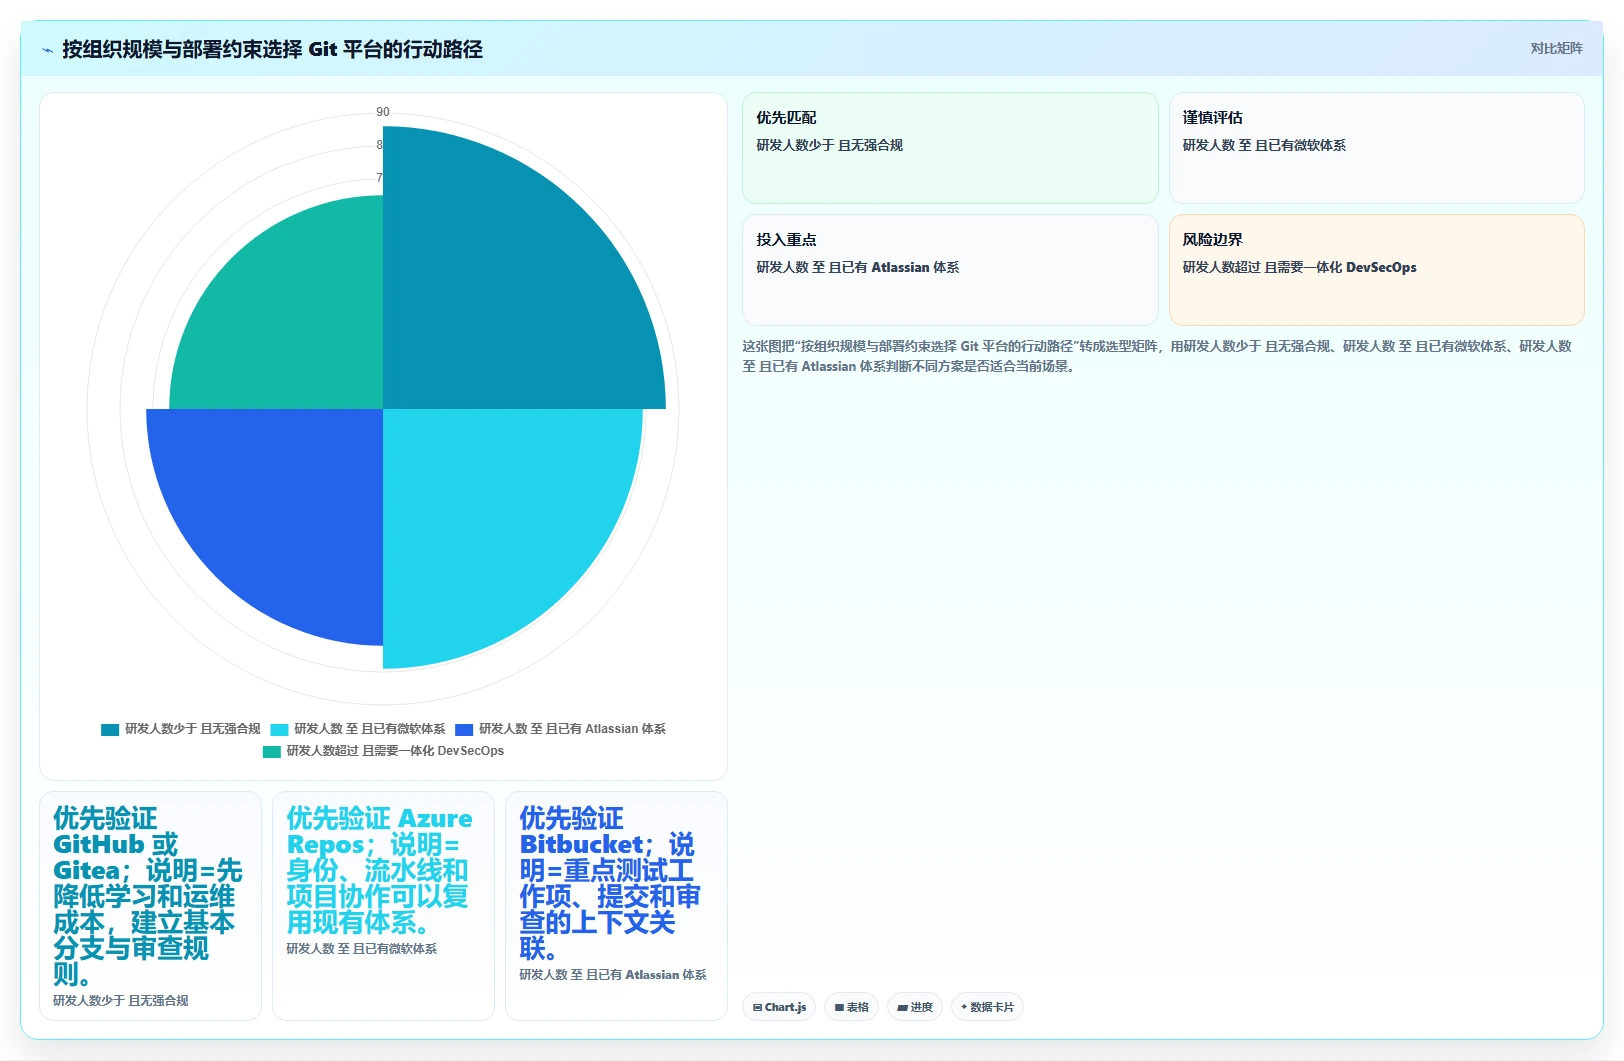
Task: Click the page title 按组织规模与部署约束选择 Git 平台的行动路径
Action: (x=272, y=49)
